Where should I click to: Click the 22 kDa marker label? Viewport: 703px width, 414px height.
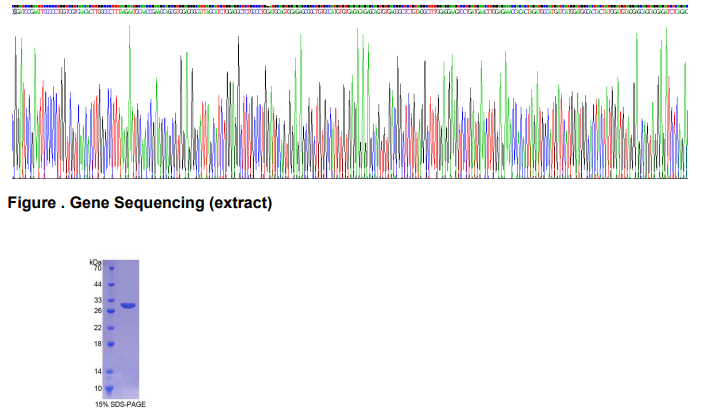tap(97, 328)
